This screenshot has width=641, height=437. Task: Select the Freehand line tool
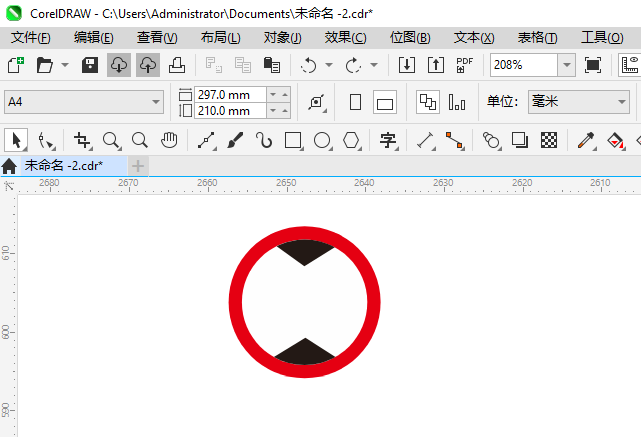207,140
